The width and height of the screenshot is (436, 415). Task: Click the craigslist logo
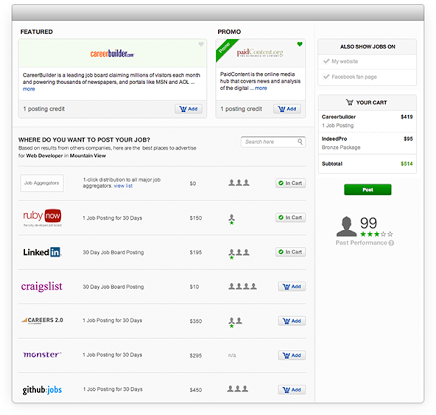pos(42,287)
